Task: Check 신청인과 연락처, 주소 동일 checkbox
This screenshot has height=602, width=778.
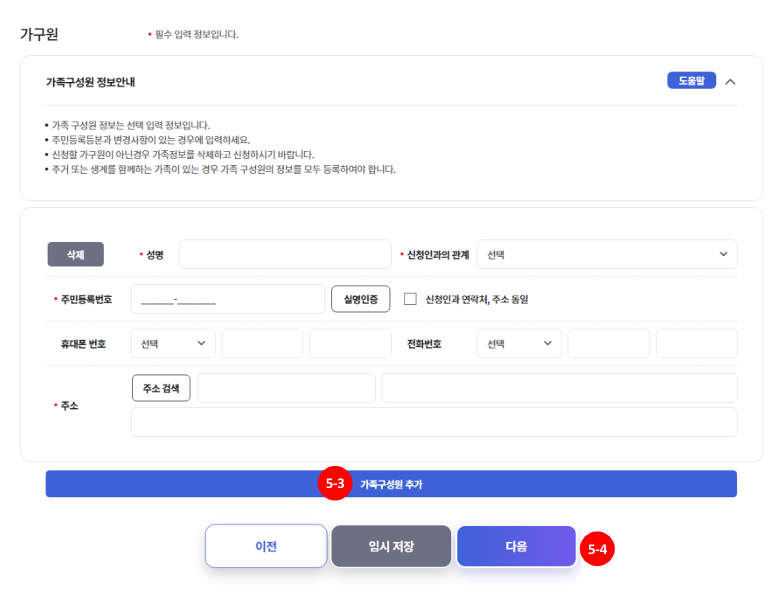Action: coord(410,299)
